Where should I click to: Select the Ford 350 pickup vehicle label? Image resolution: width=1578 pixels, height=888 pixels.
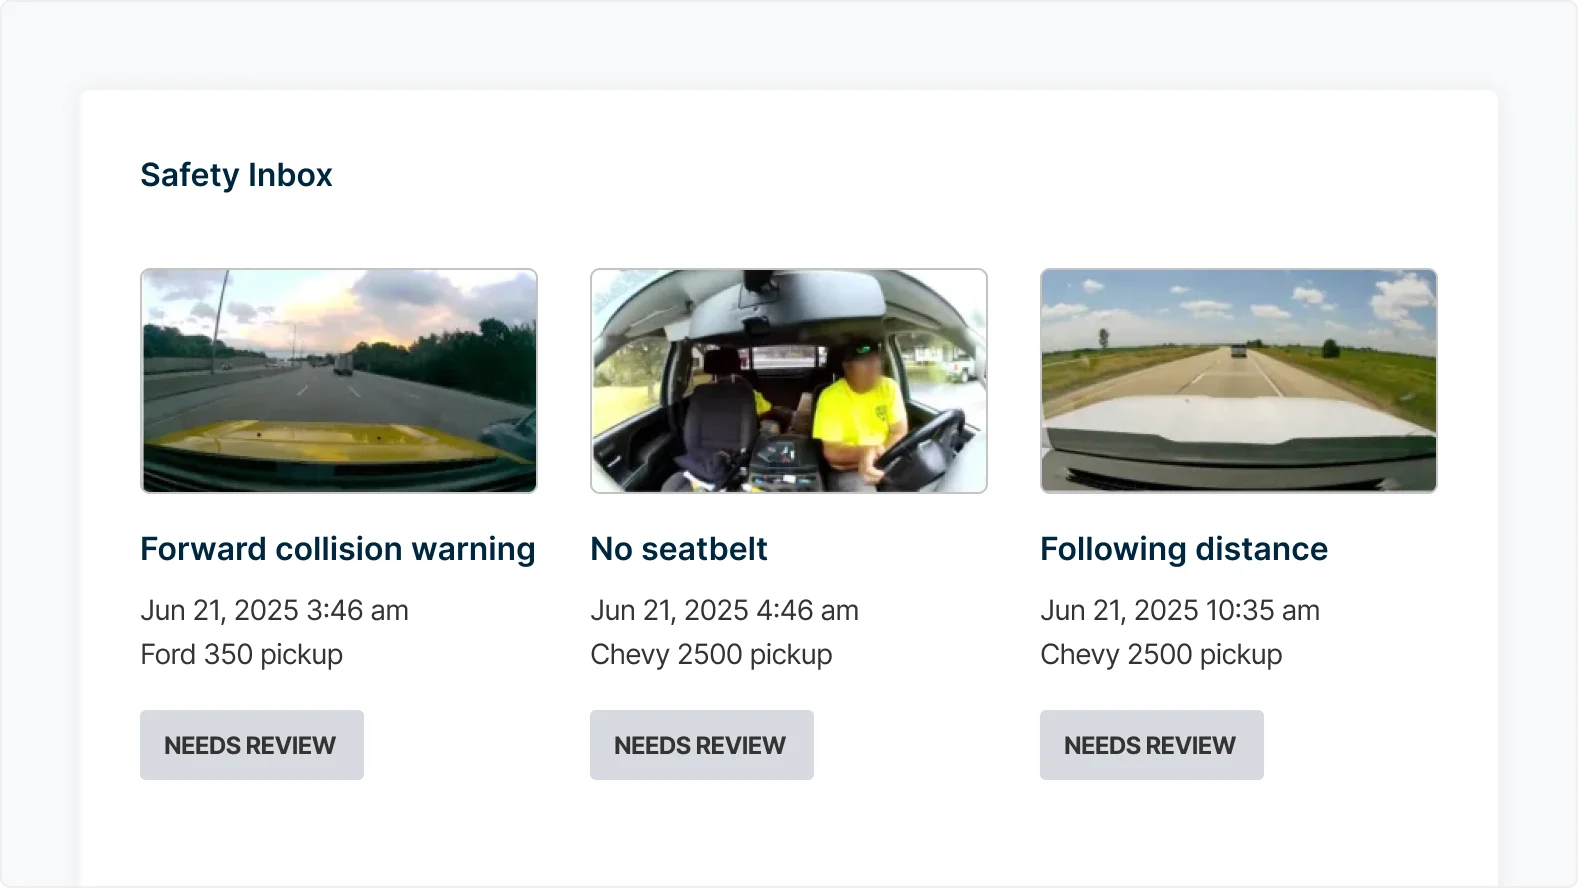tap(242, 654)
